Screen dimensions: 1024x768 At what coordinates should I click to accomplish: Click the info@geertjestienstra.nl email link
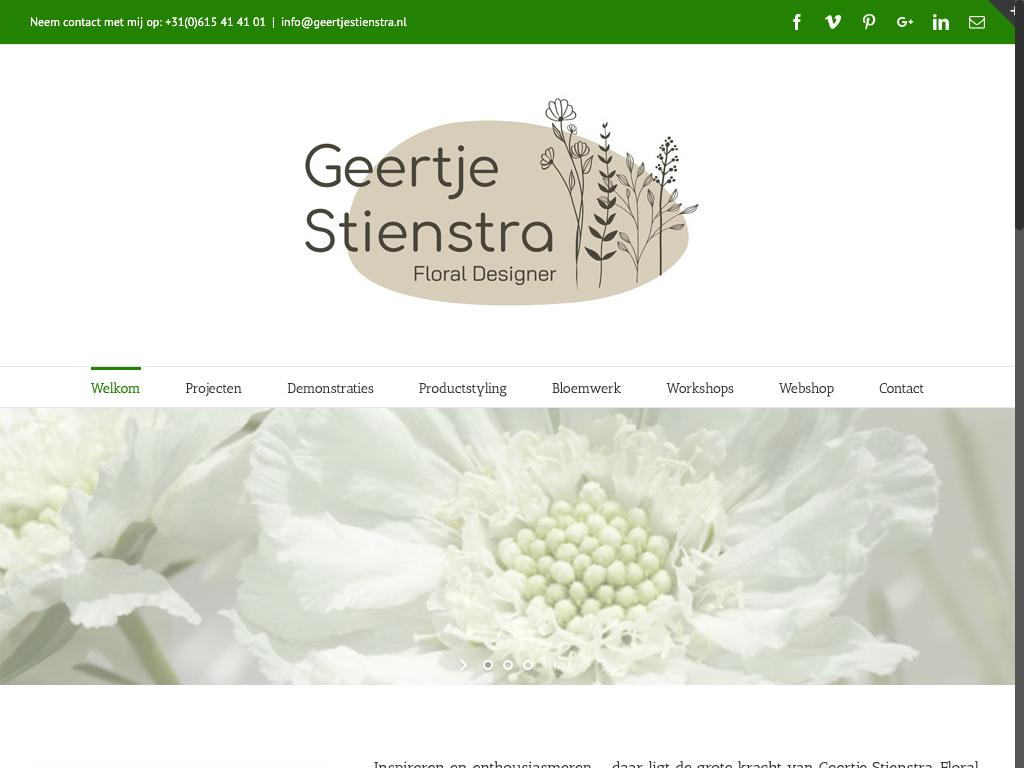point(343,22)
